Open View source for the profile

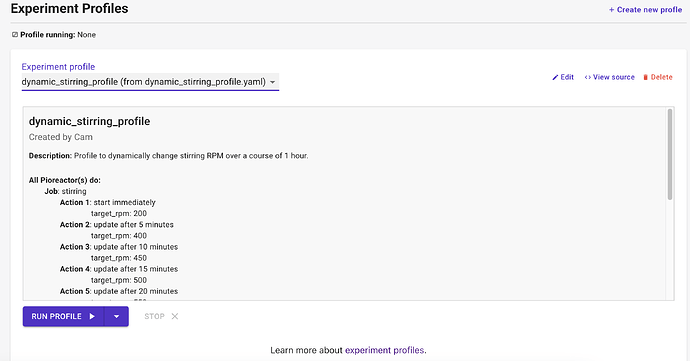[x=609, y=77]
